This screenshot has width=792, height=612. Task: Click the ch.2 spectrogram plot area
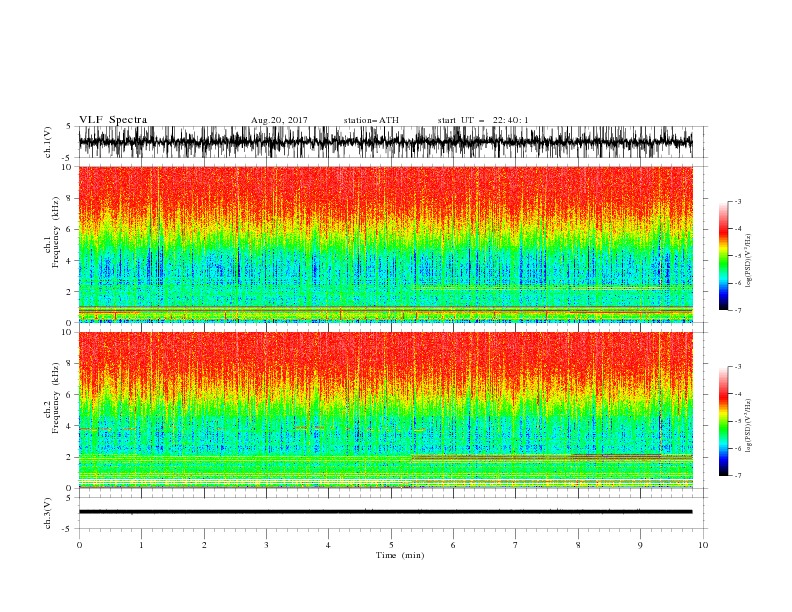point(385,410)
